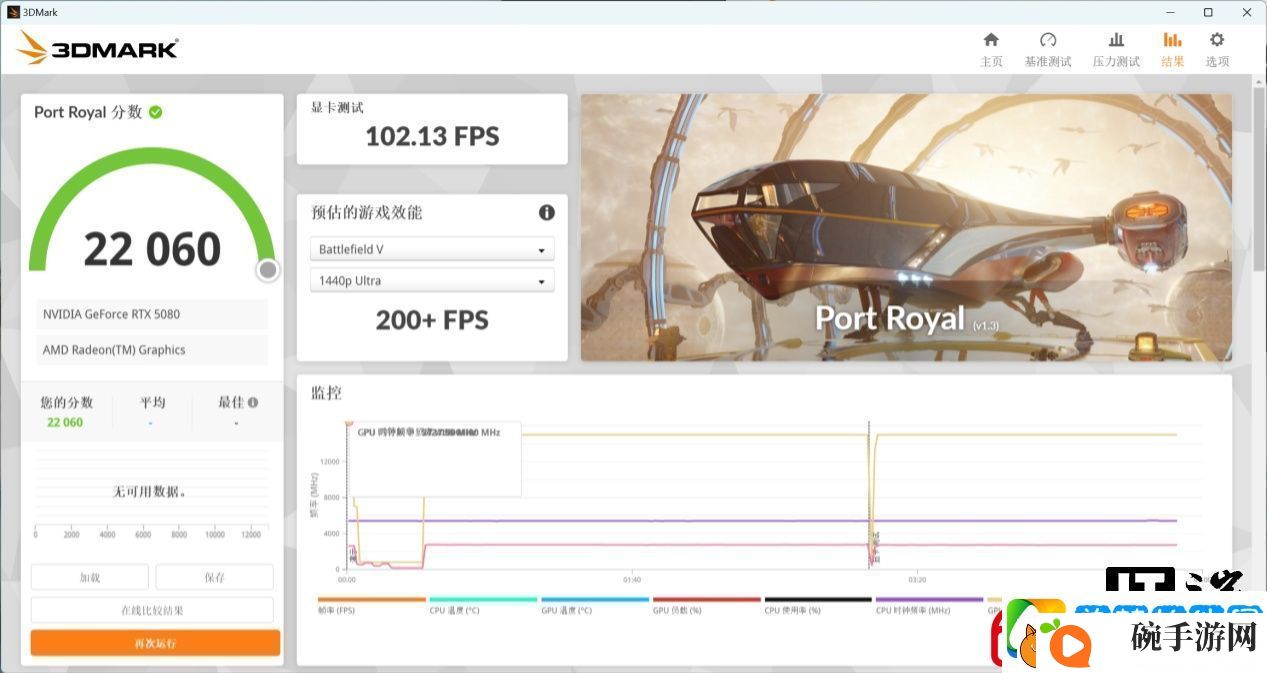Open the 选项 options tab

click(x=1217, y=49)
